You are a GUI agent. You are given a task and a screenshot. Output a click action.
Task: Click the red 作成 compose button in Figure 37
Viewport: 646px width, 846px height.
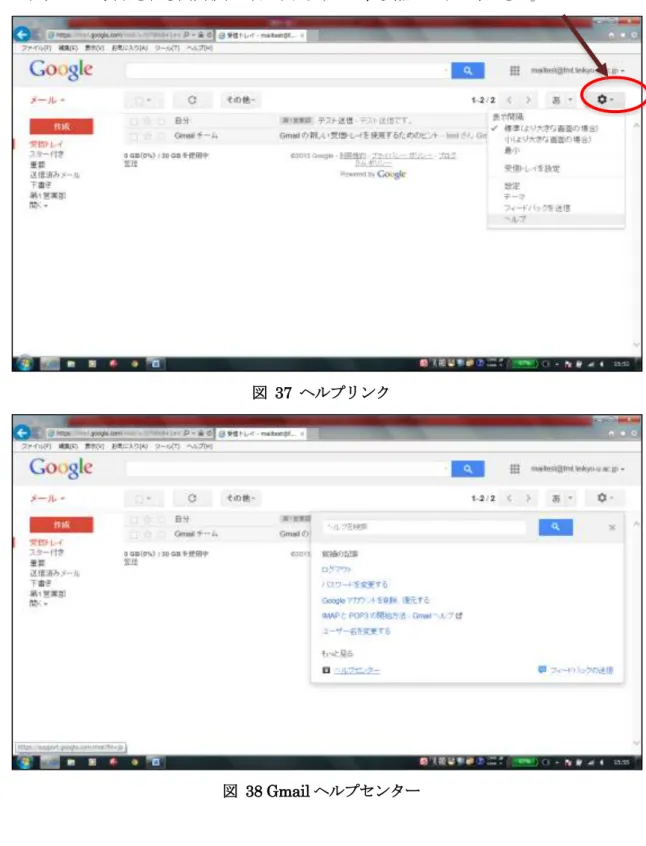(61, 126)
